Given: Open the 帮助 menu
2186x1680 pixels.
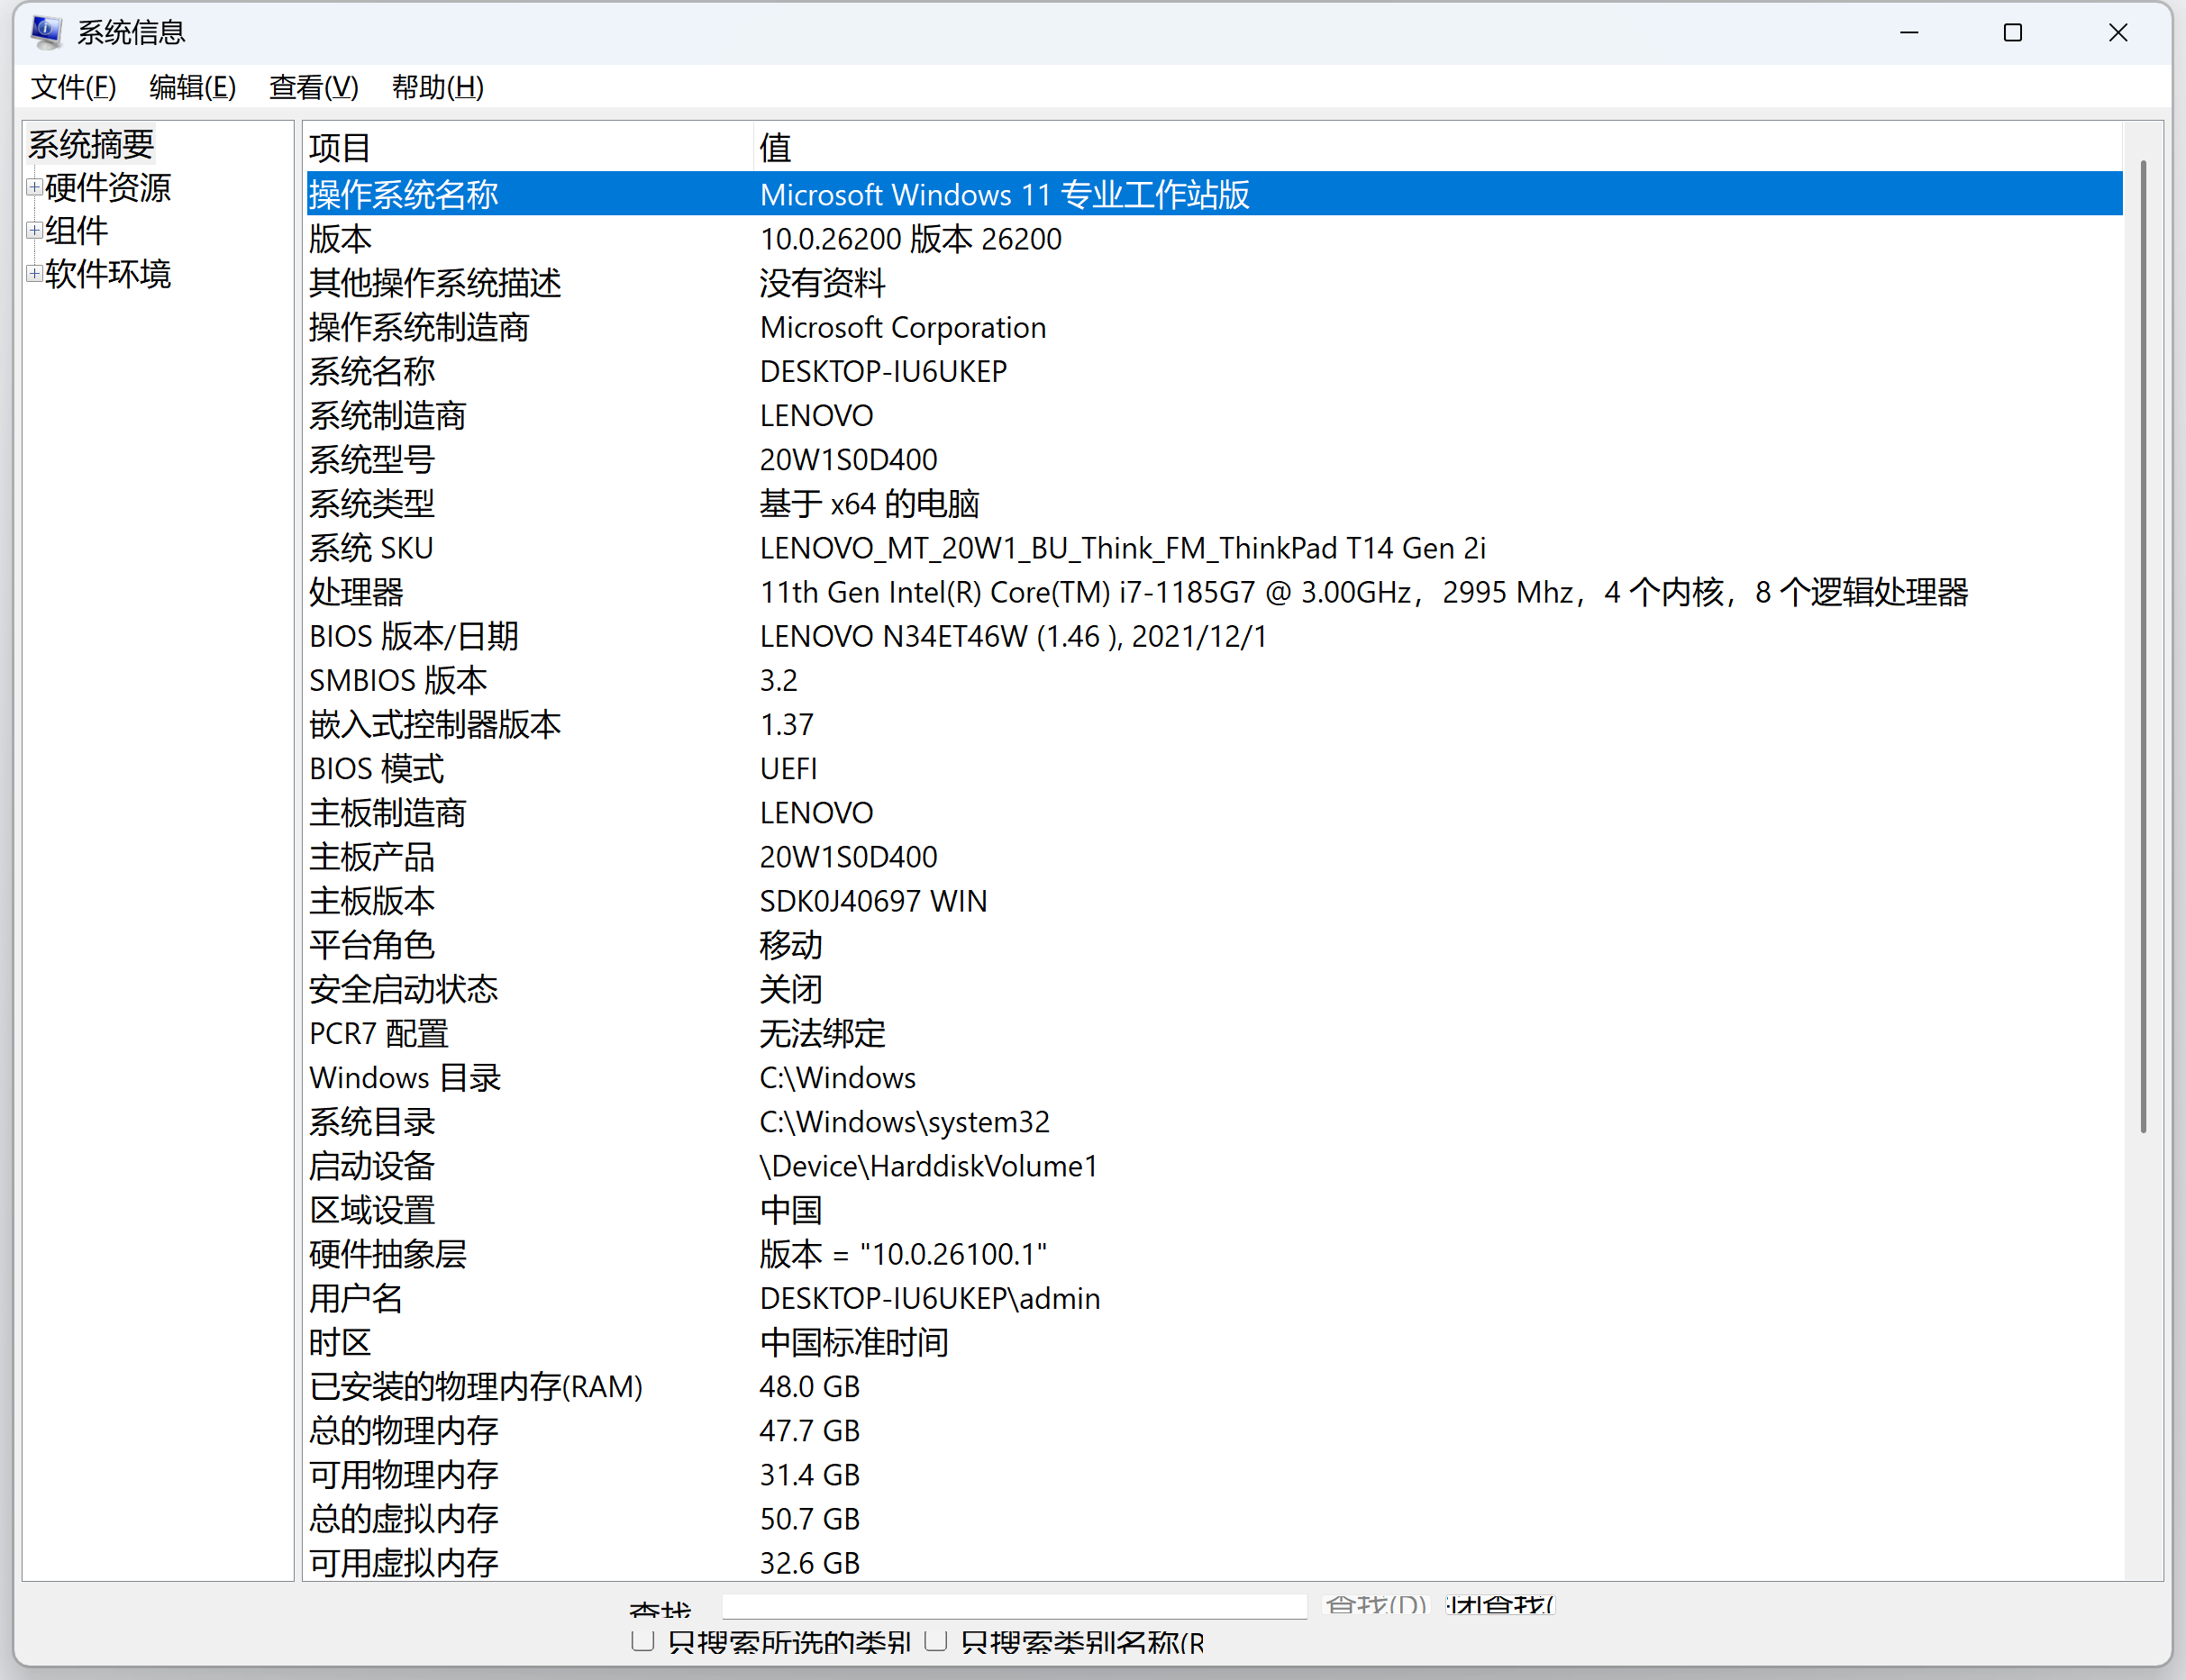Looking at the screenshot, I should [x=437, y=88].
